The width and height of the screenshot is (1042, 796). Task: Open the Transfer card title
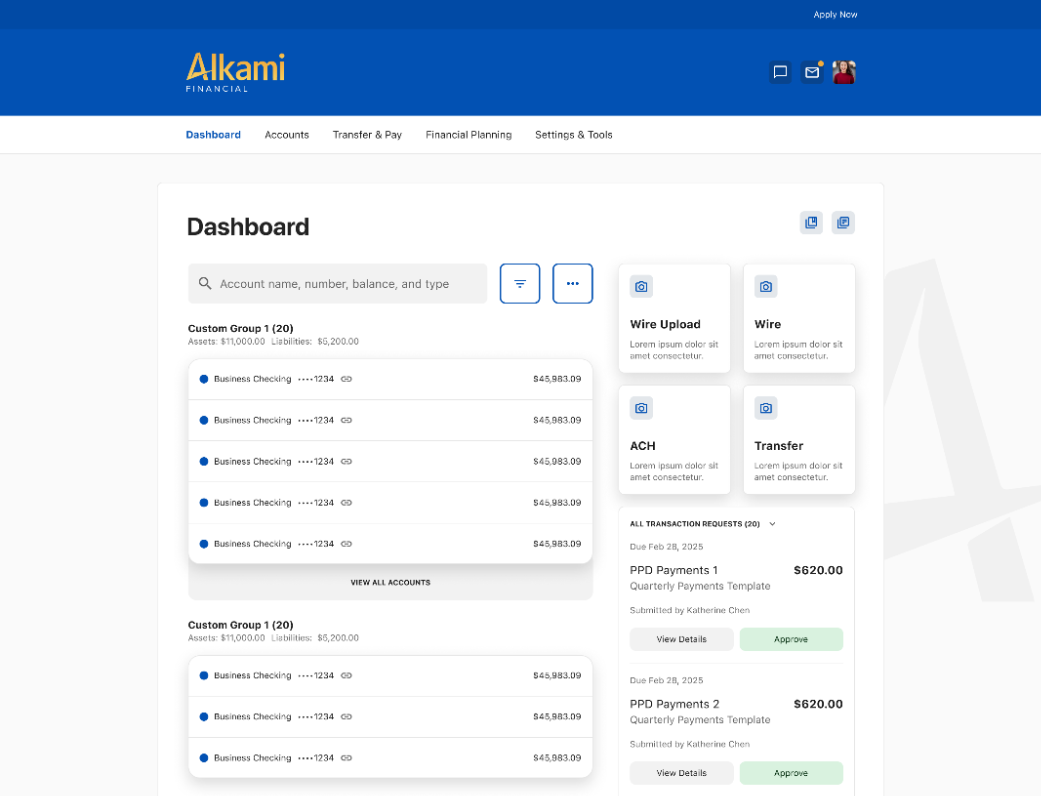779,446
